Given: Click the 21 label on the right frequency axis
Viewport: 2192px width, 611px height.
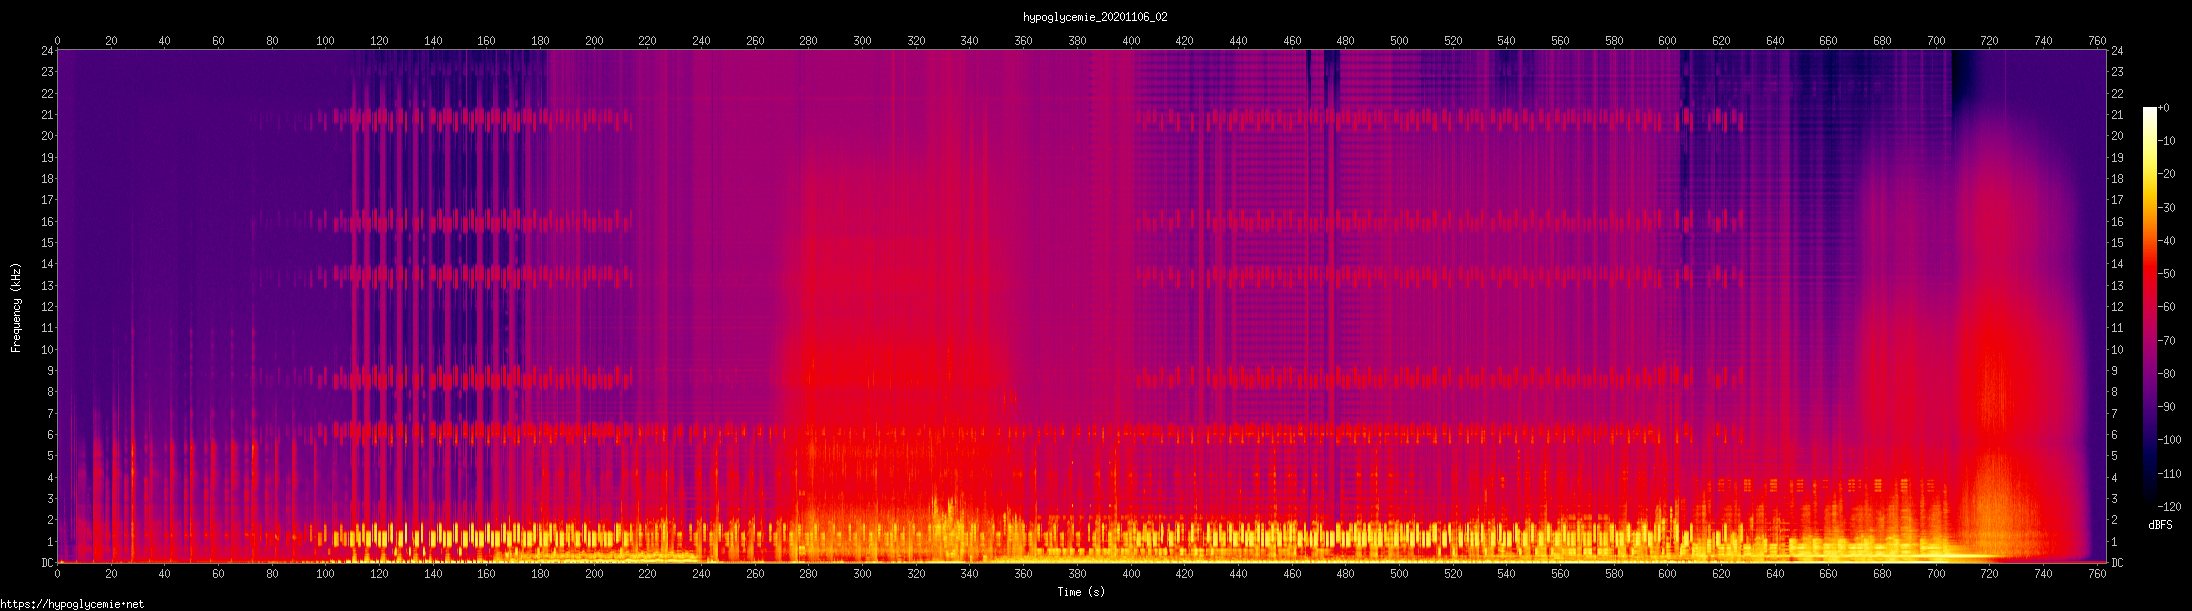Looking at the screenshot, I should click(2117, 115).
